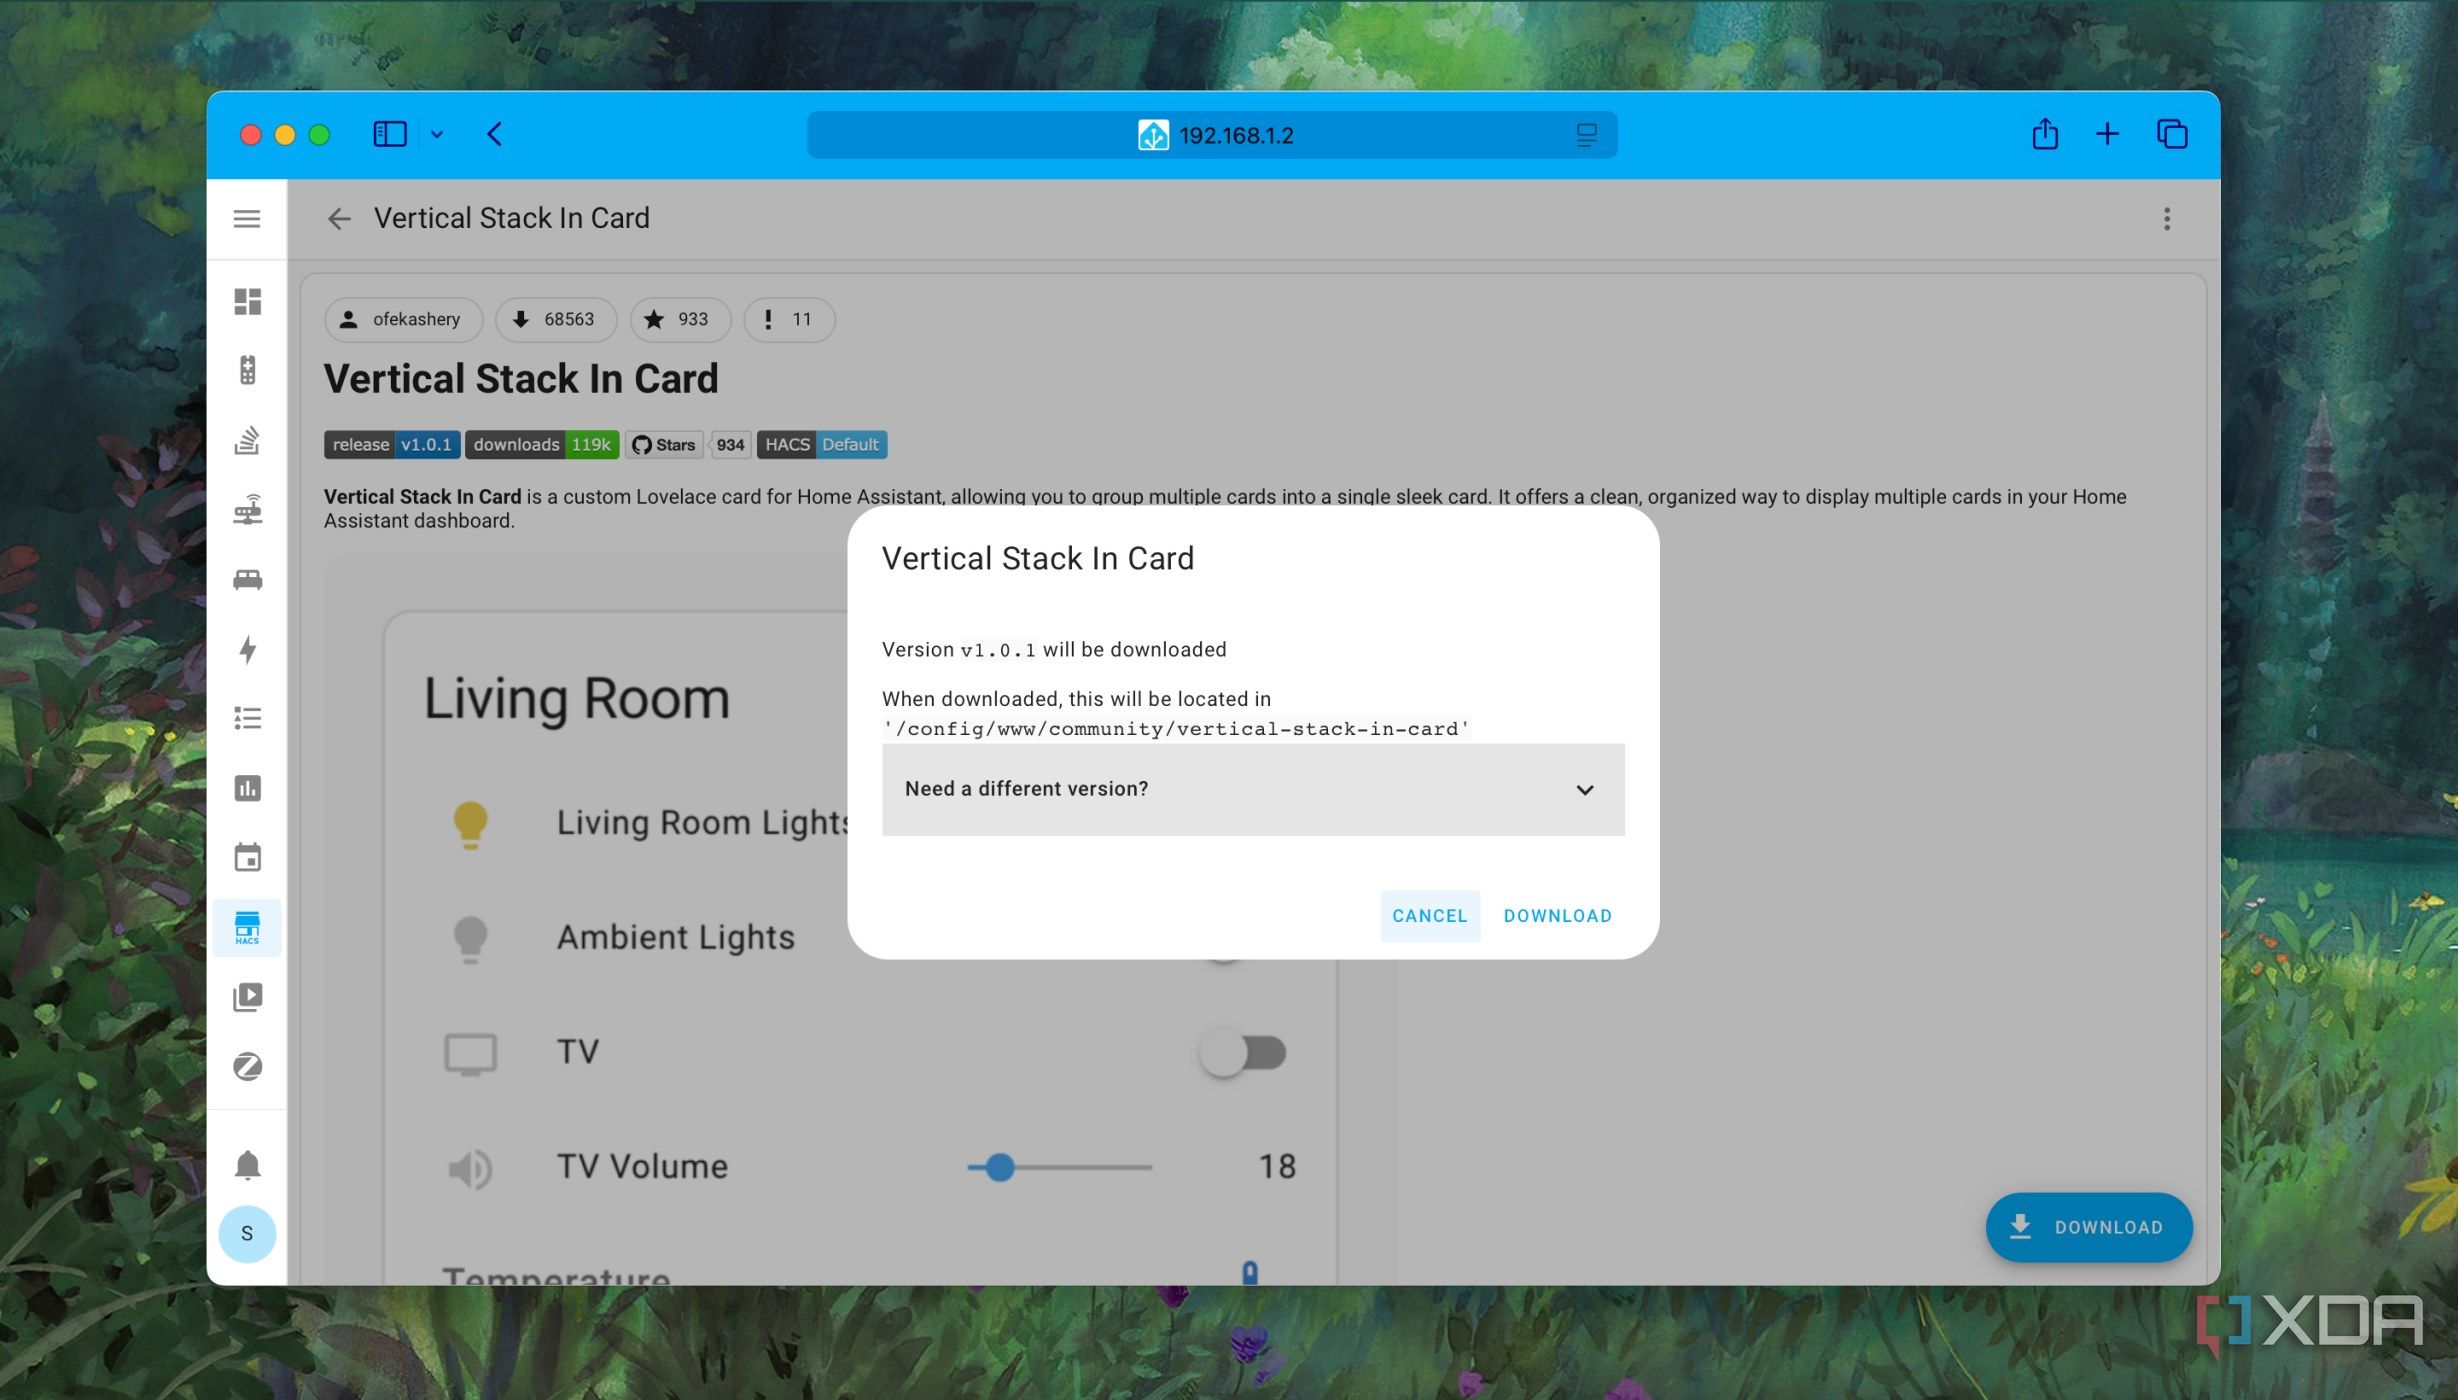Toggle the TV switch
Viewport: 2458px width, 1400px height.
[1243, 1053]
